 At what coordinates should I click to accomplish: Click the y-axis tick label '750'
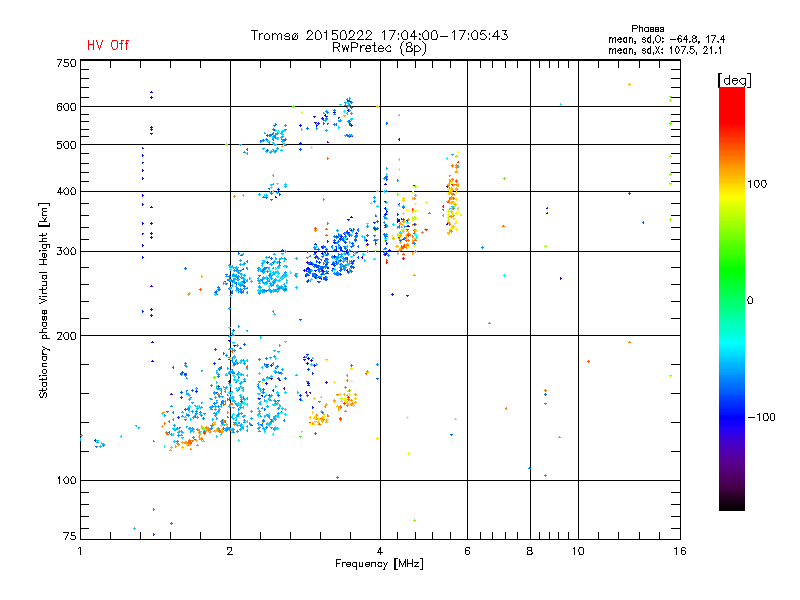[x=66, y=63]
